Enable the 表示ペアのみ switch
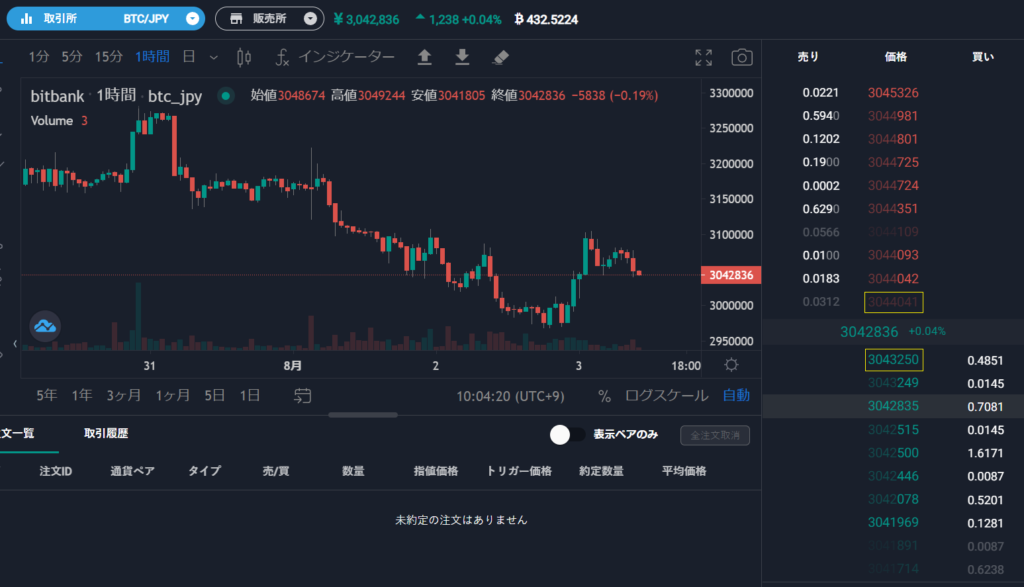Viewport: 1024px width, 587px height. coord(568,435)
